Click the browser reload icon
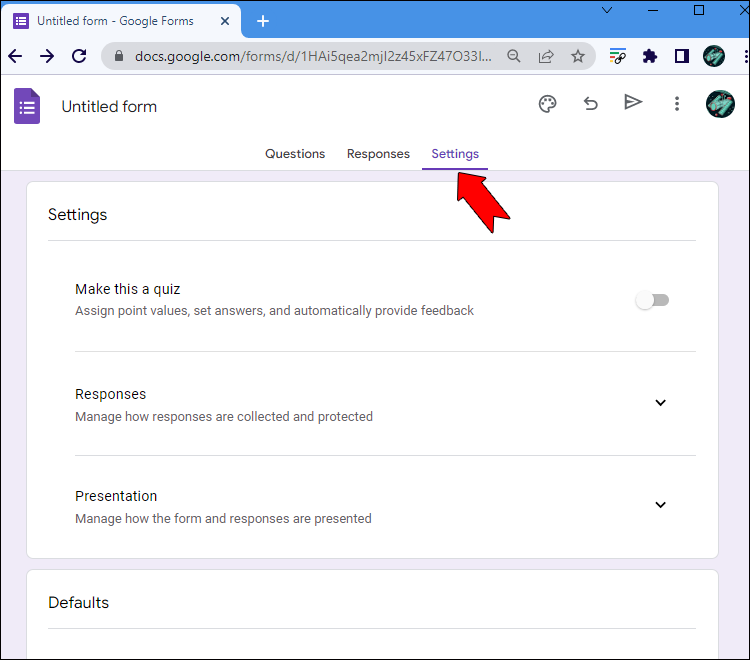Image resolution: width=750 pixels, height=660 pixels. [x=79, y=57]
